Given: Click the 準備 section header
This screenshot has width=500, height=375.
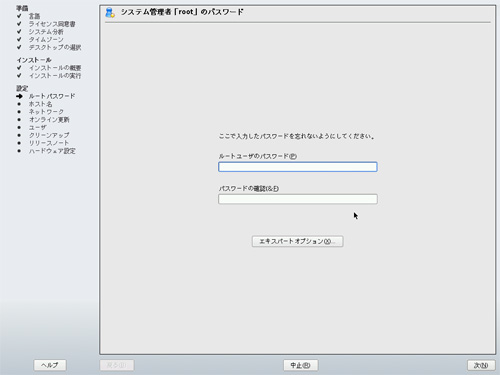Looking at the screenshot, I should point(22,8).
